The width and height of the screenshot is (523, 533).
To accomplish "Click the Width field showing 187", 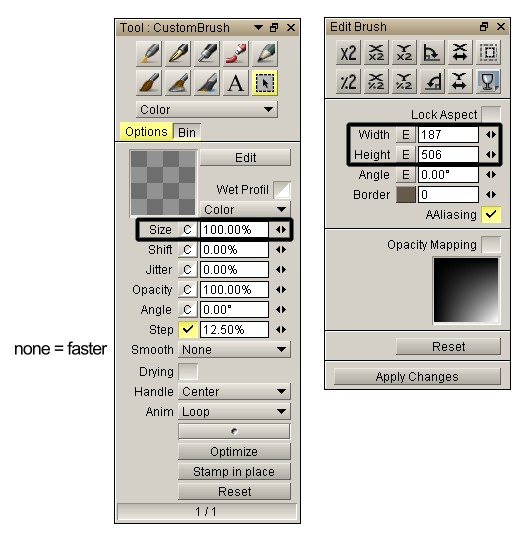I will [448, 135].
